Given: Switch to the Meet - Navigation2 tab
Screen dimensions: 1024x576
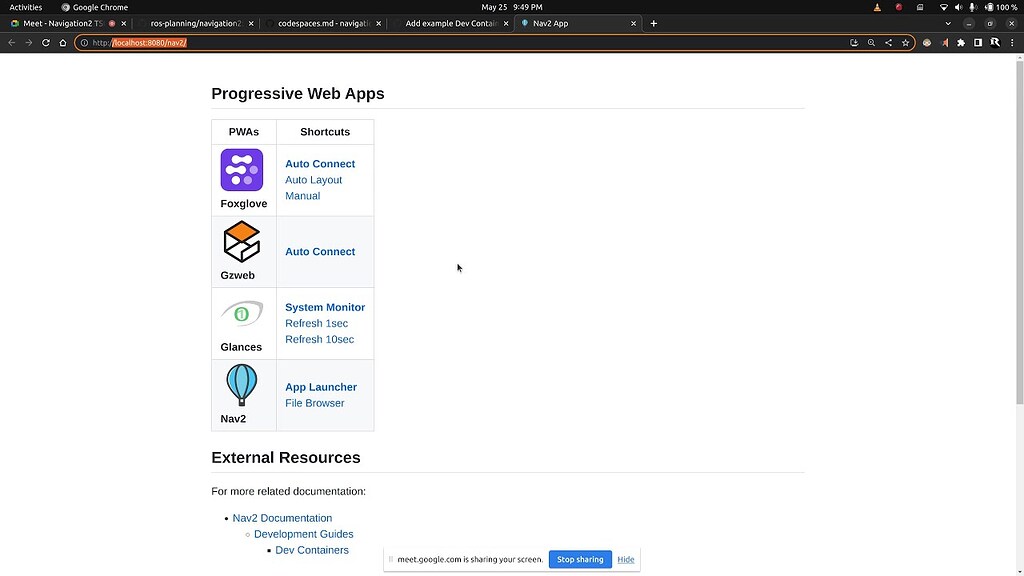Looking at the screenshot, I should (x=63, y=24).
